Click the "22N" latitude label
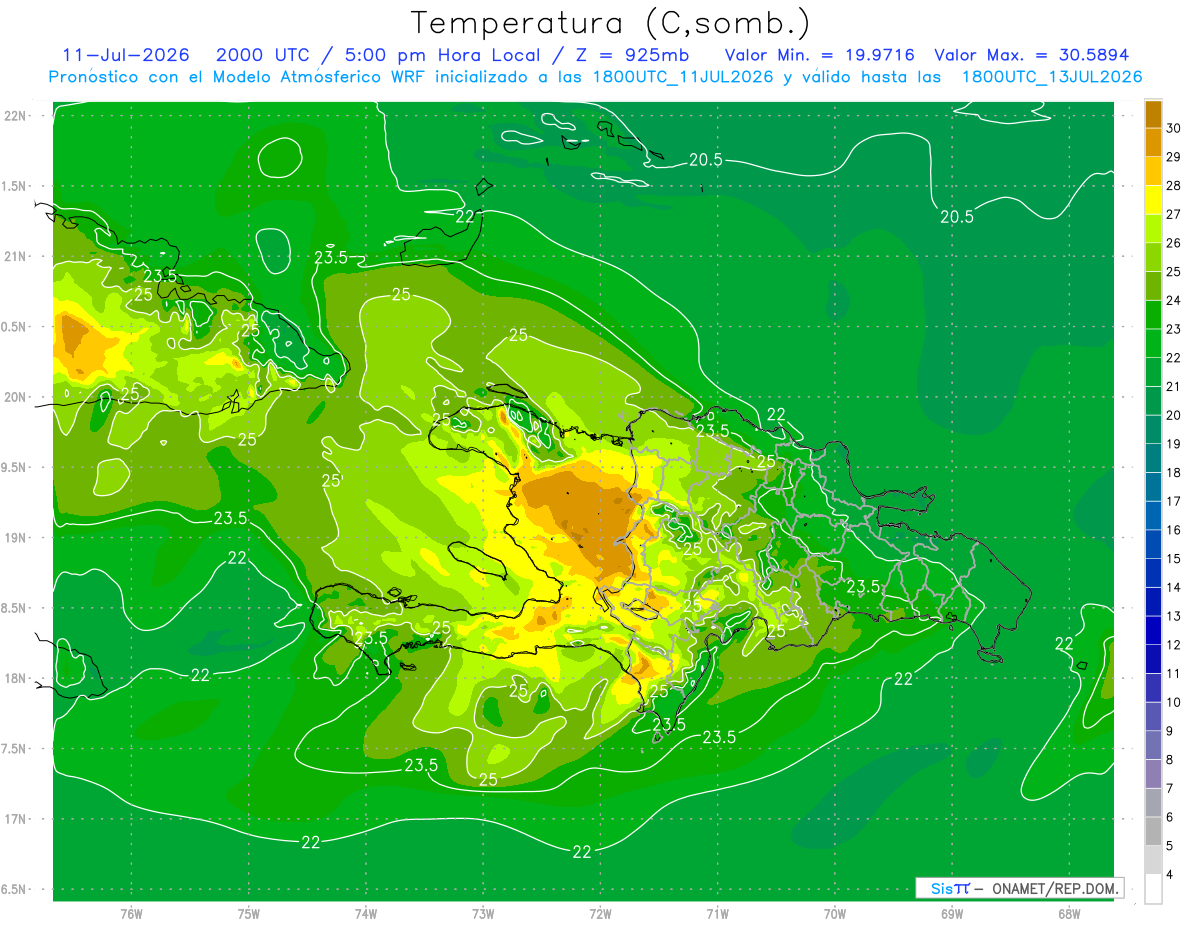Image resolution: width=1200 pixels, height=927 pixels. click(15, 116)
